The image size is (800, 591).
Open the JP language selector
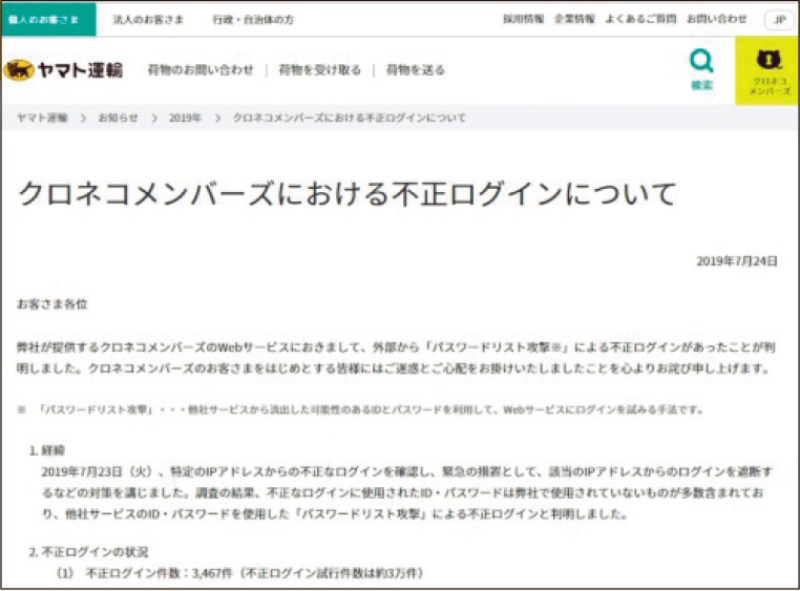pyautogui.click(x=779, y=19)
